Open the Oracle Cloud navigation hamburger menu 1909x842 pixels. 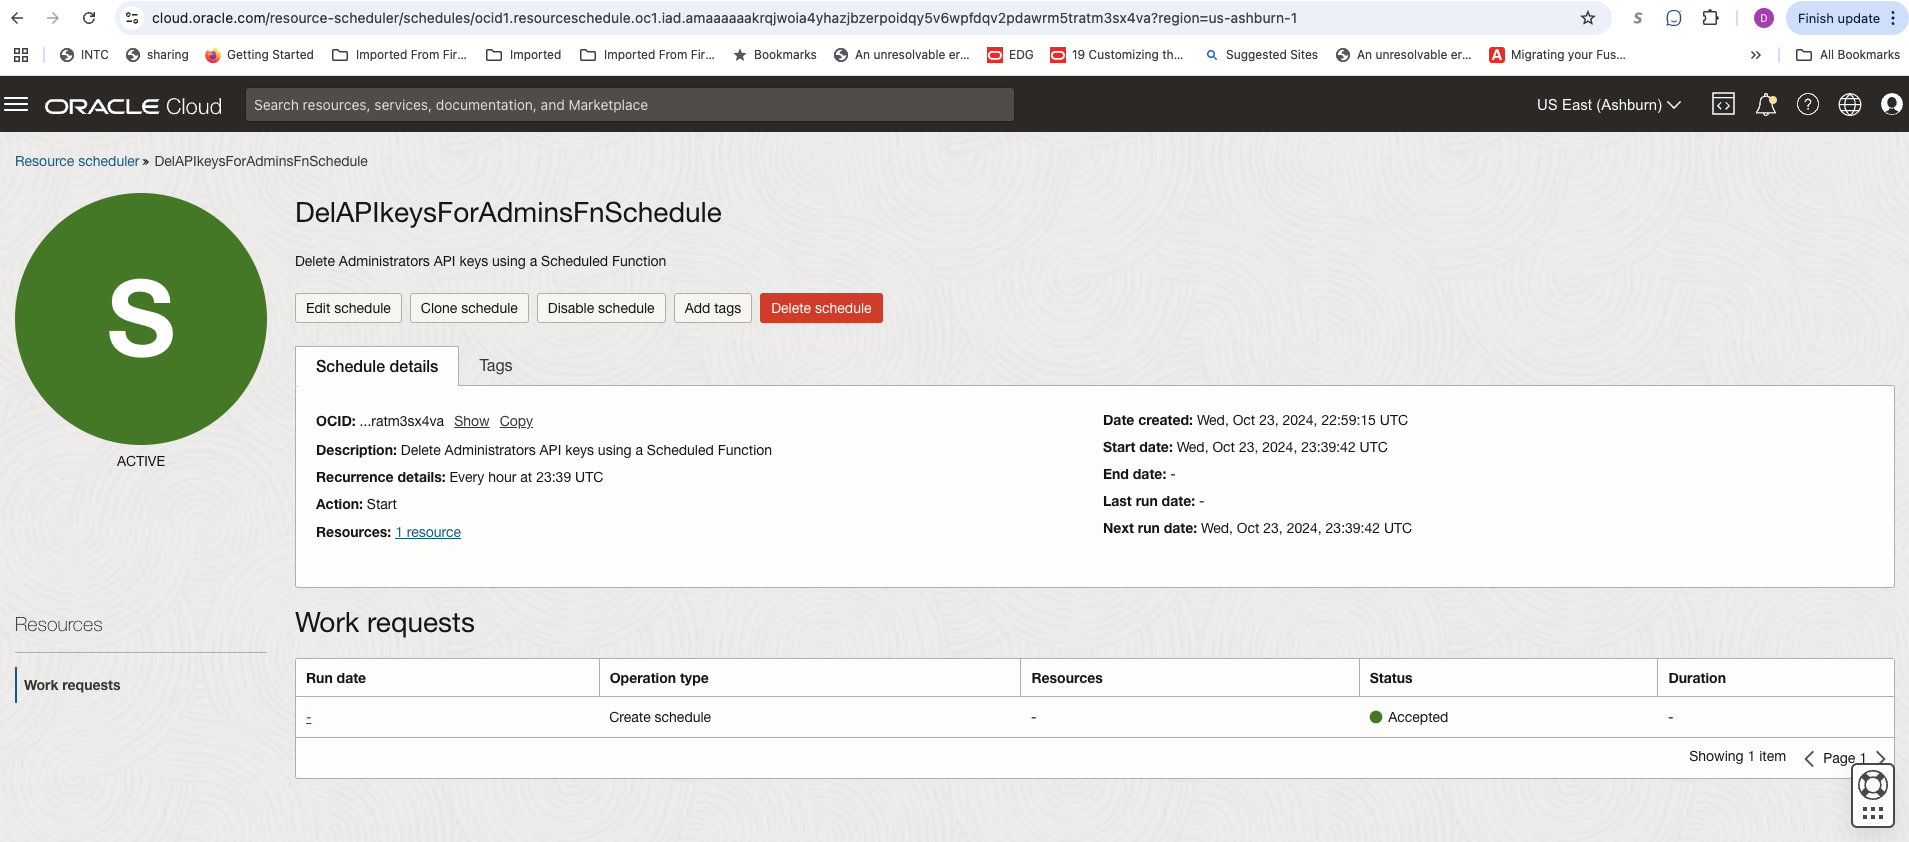pyautogui.click(x=16, y=104)
